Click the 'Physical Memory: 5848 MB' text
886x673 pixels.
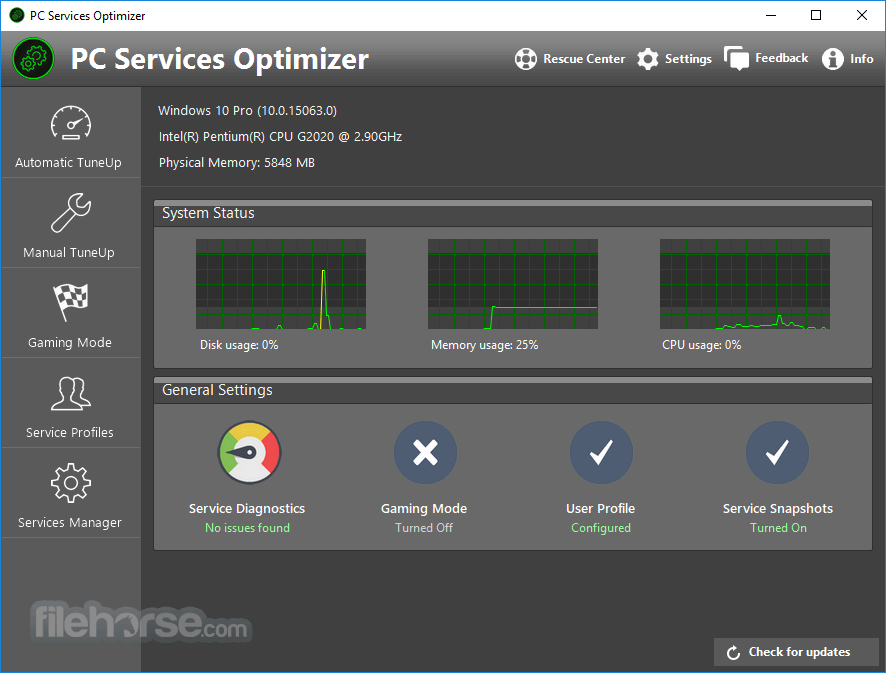tap(237, 163)
